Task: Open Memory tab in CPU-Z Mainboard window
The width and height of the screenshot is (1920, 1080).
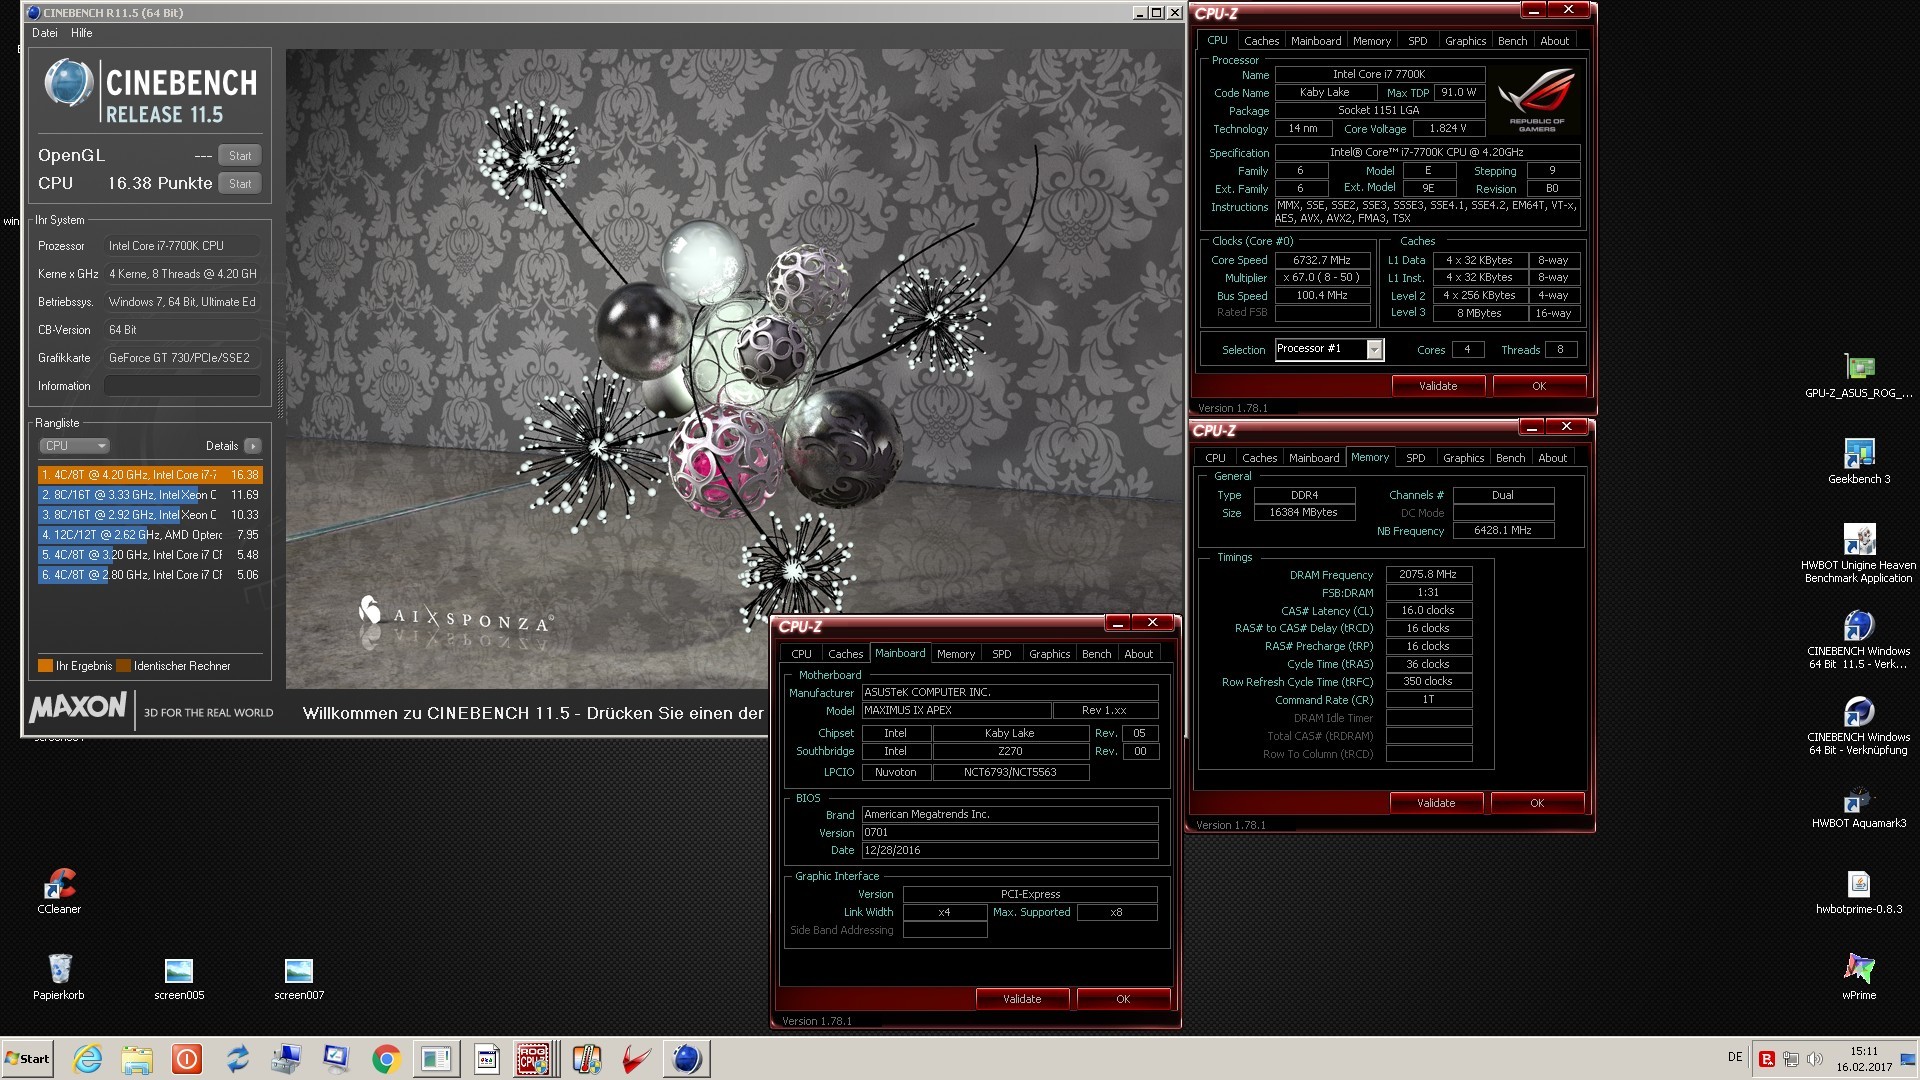Action: coord(956,654)
